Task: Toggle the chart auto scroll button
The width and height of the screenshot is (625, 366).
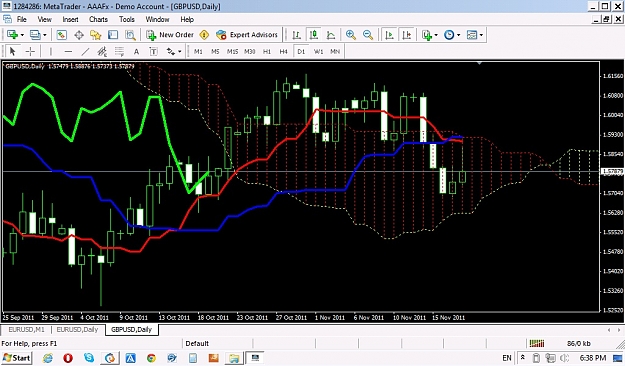Action: click(389, 35)
